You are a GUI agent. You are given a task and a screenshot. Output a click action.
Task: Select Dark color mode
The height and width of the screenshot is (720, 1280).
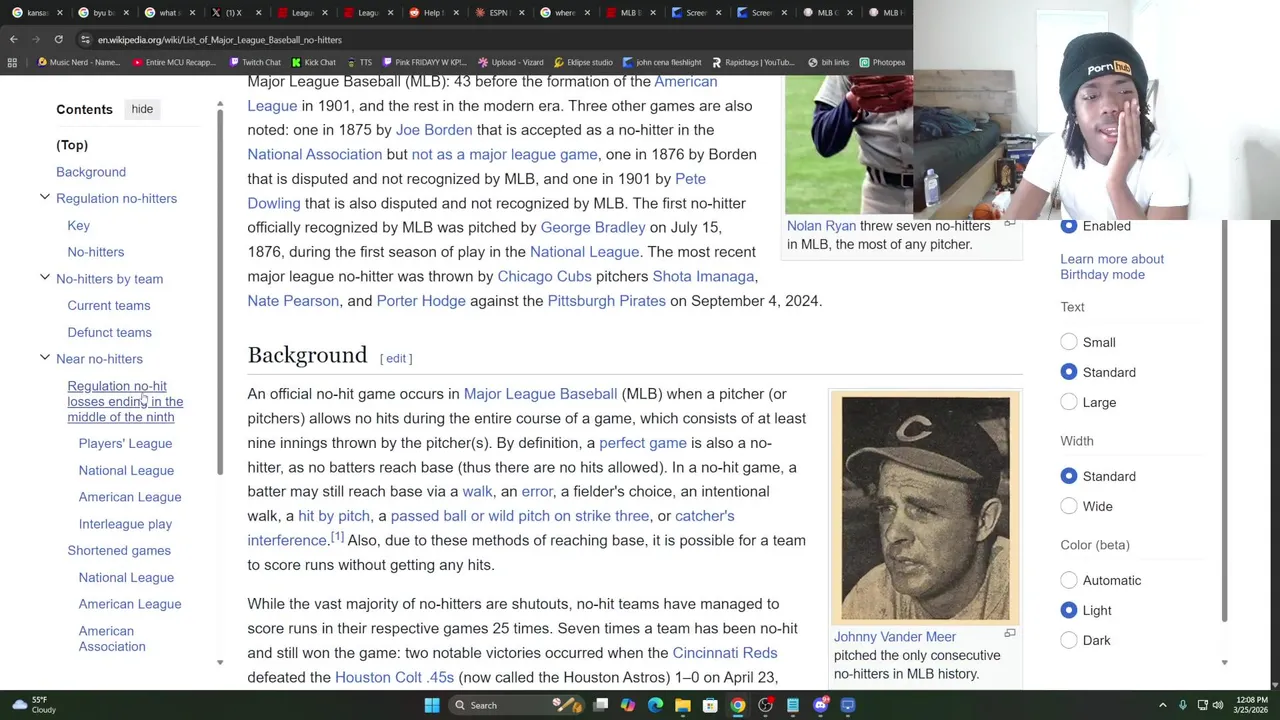click(x=1069, y=640)
